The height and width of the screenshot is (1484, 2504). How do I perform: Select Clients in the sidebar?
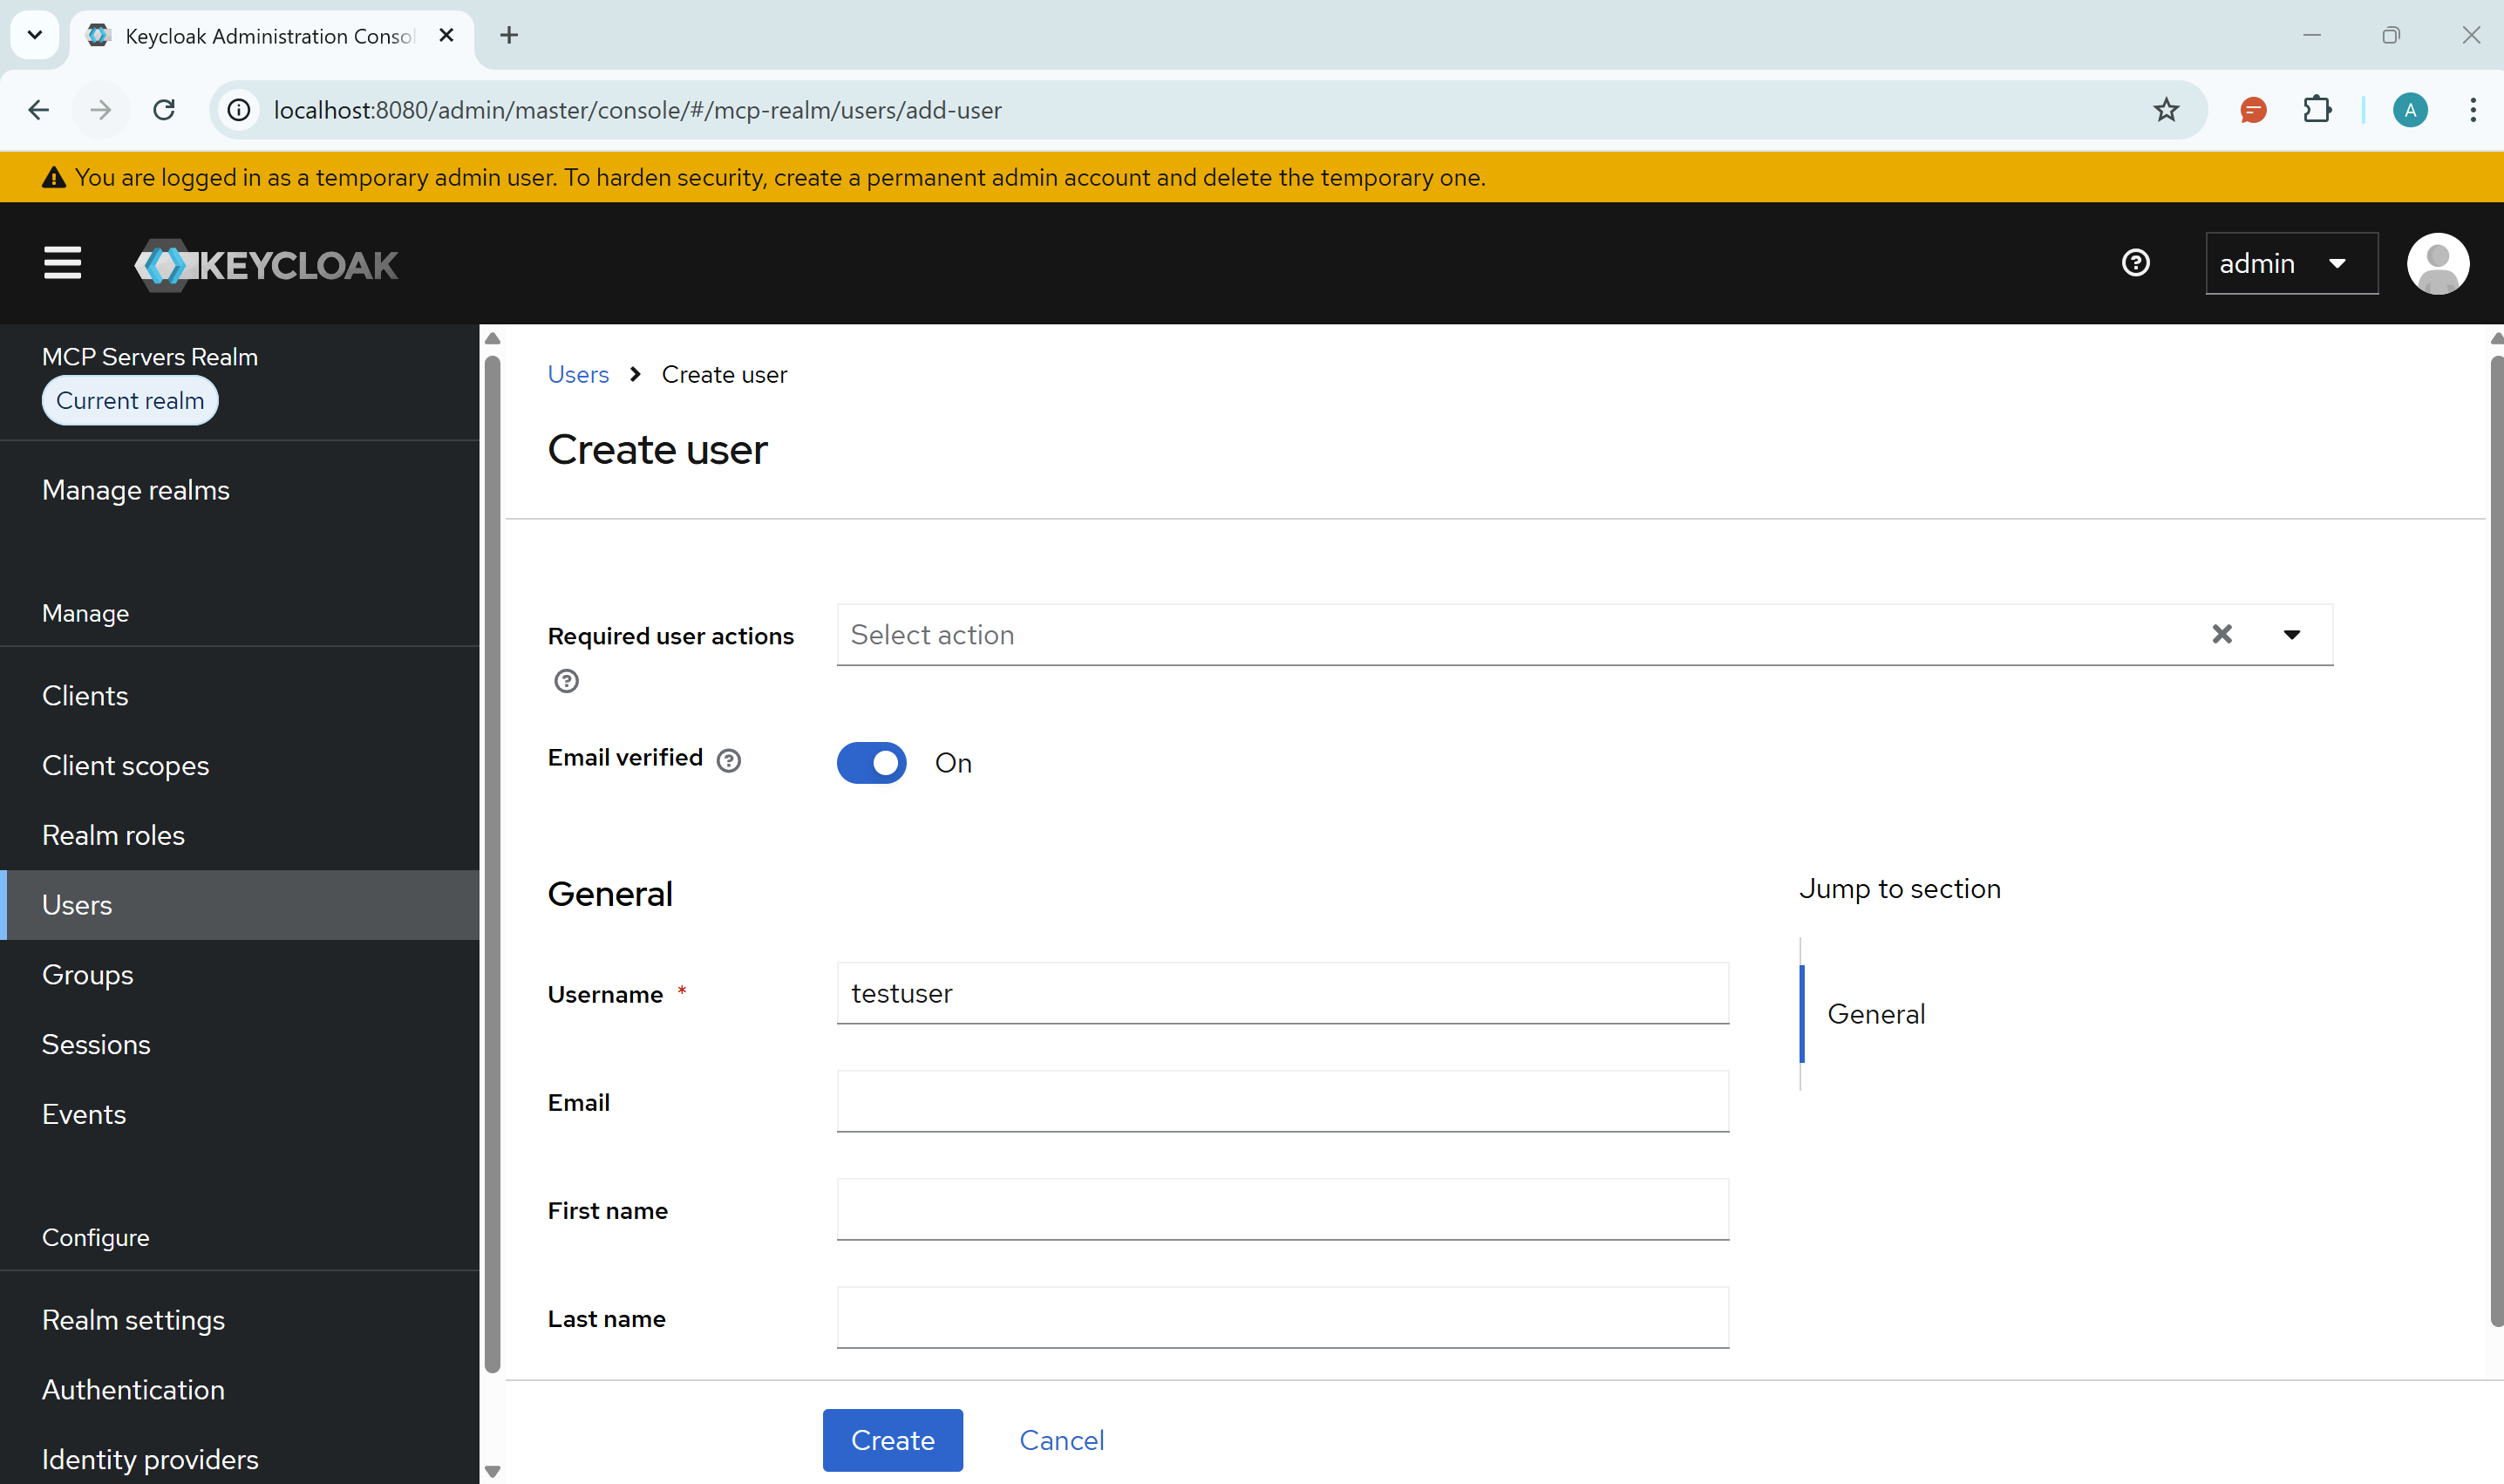pos(85,695)
